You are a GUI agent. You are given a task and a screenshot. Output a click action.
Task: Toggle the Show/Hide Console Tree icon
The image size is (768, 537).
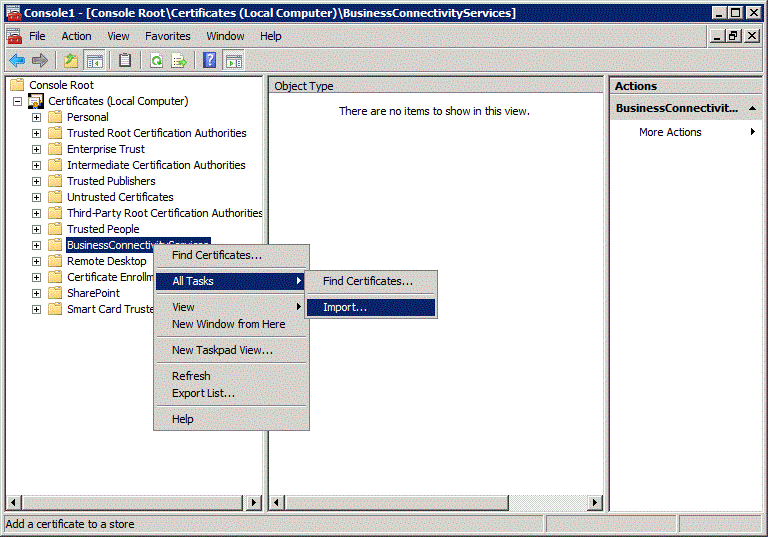coord(95,61)
